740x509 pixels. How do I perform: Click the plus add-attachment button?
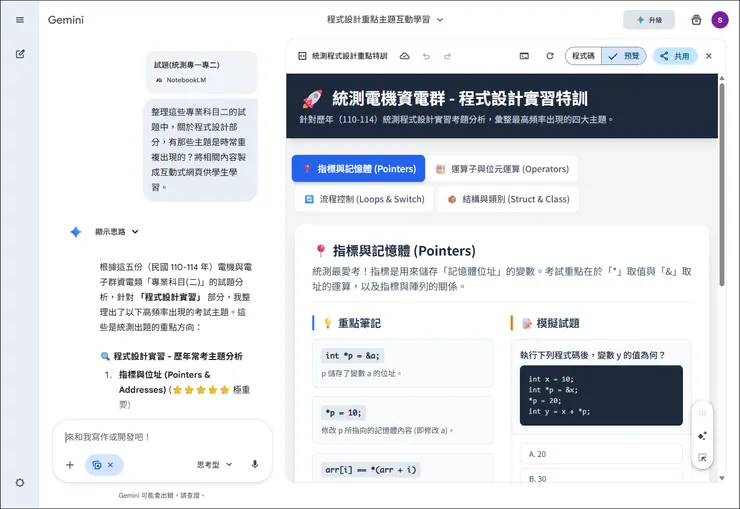coord(70,465)
